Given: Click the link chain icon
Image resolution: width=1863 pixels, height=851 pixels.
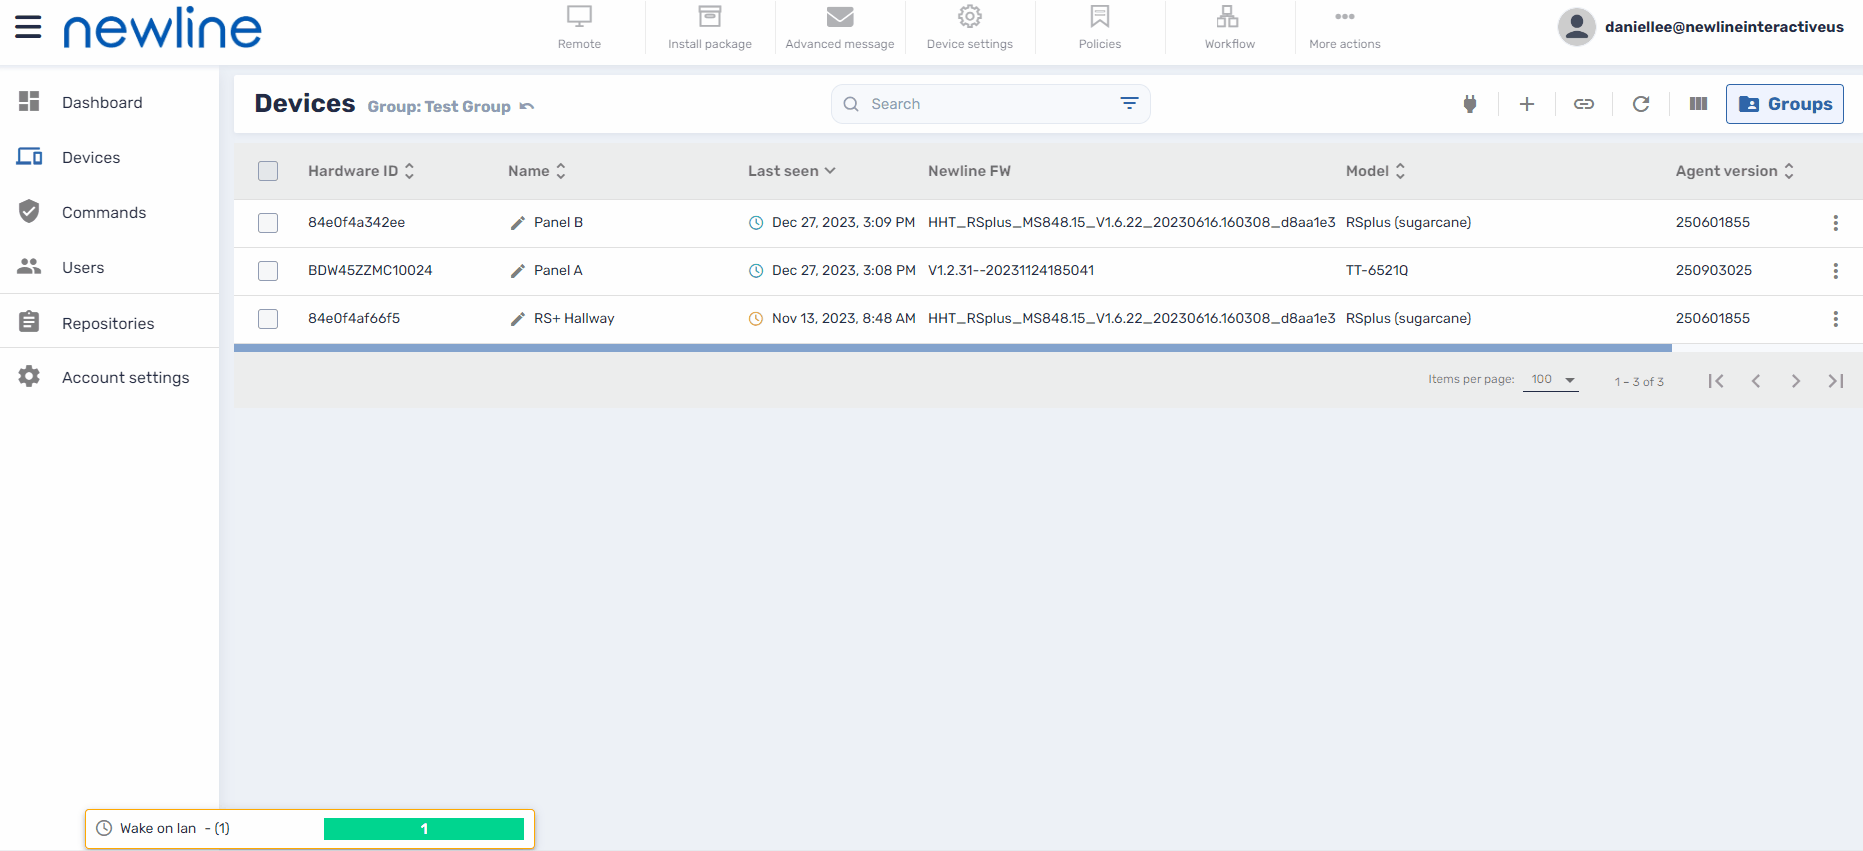Looking at the screenshot, I should (1584, 104).
